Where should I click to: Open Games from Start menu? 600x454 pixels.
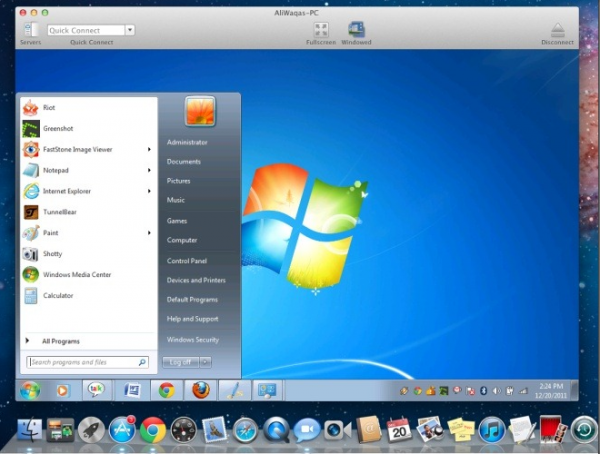point(177,221)
